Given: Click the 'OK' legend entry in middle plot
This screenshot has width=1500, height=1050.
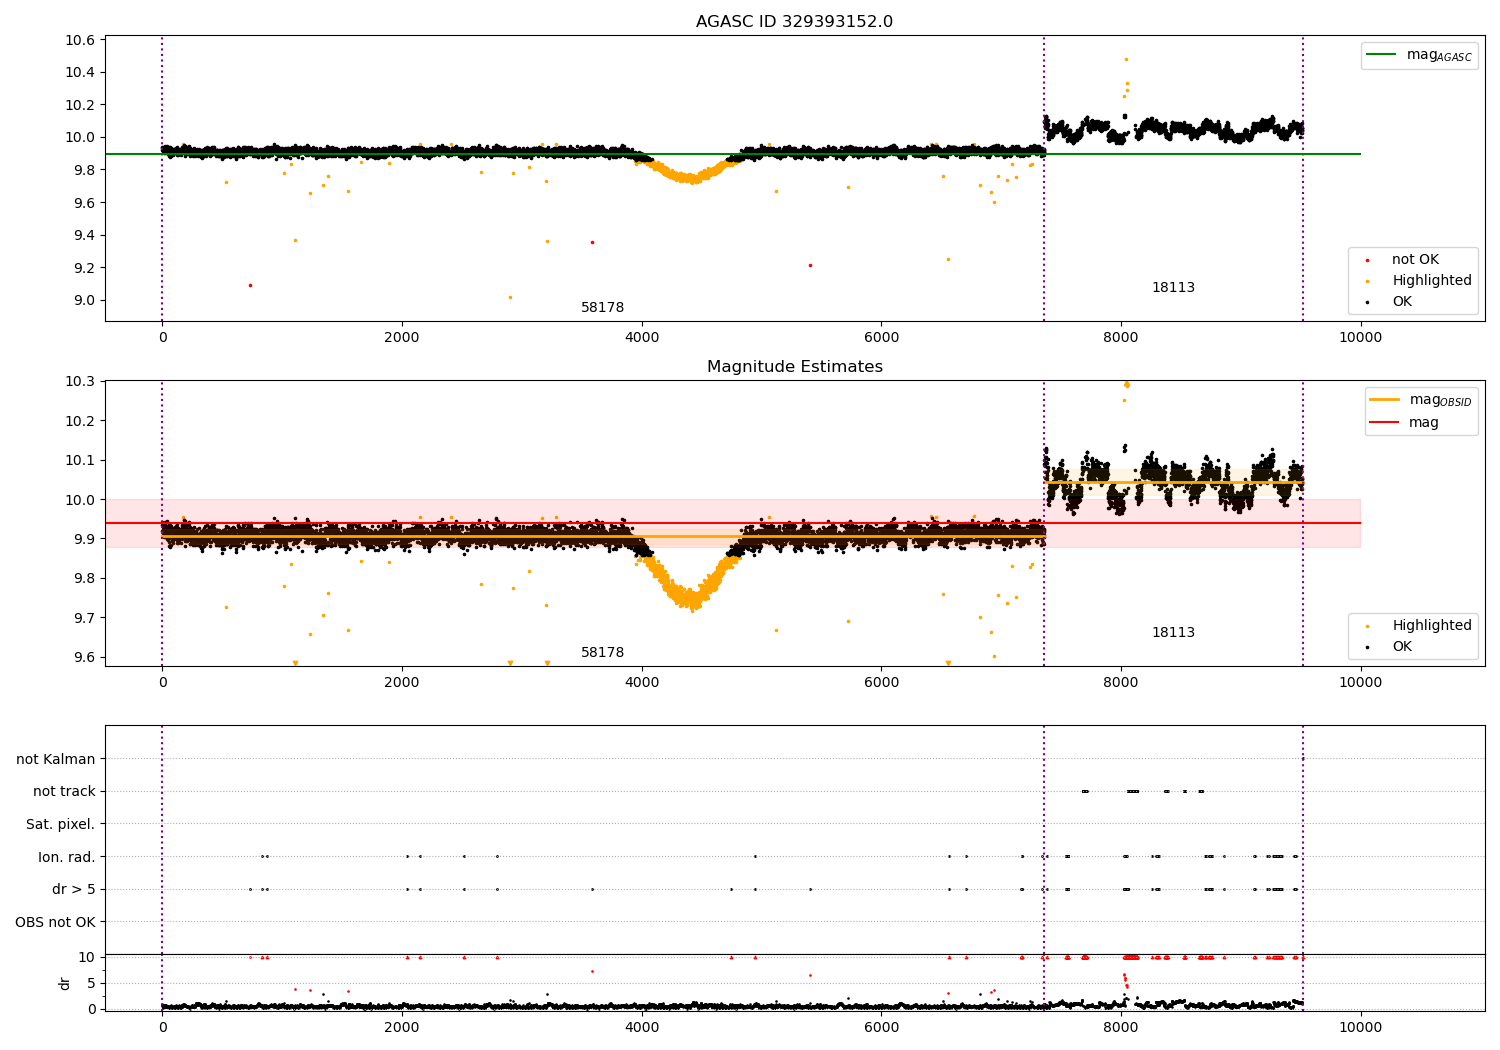Looking at the screenshot, I should pyautogui.click(x=1402, y=647).
